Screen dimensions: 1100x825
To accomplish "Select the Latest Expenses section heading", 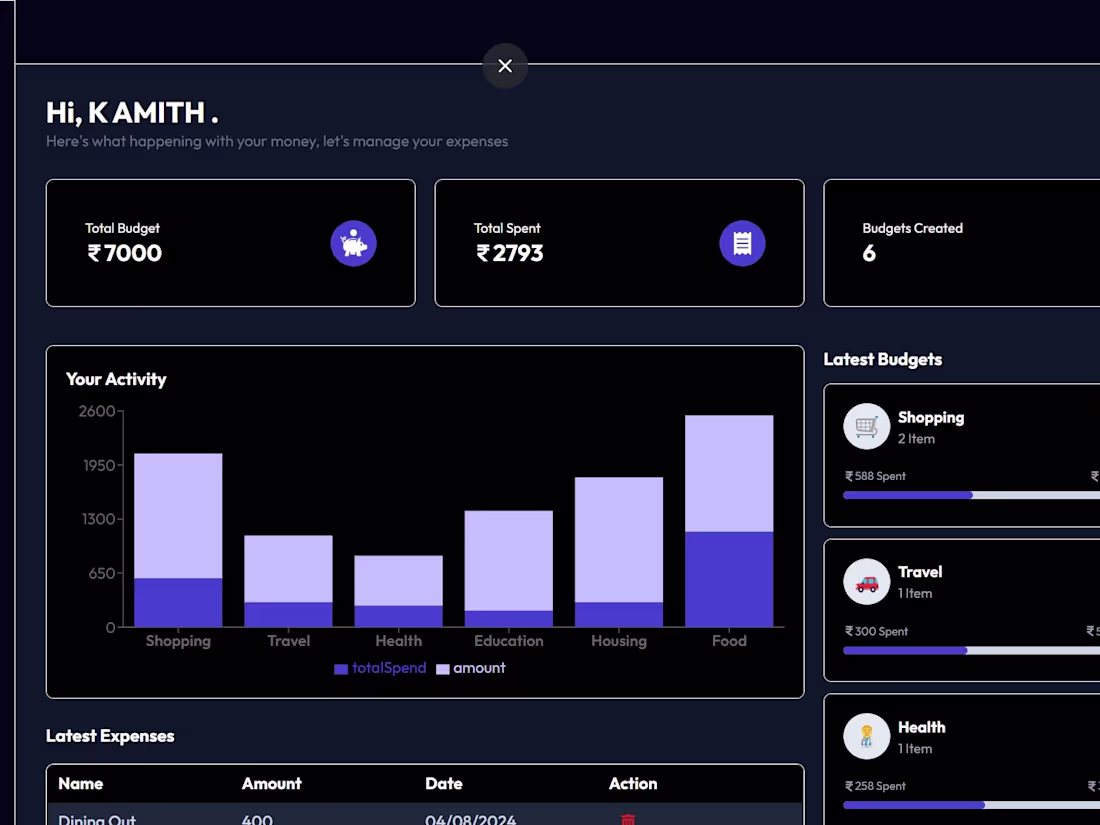I will click(110, 736).
